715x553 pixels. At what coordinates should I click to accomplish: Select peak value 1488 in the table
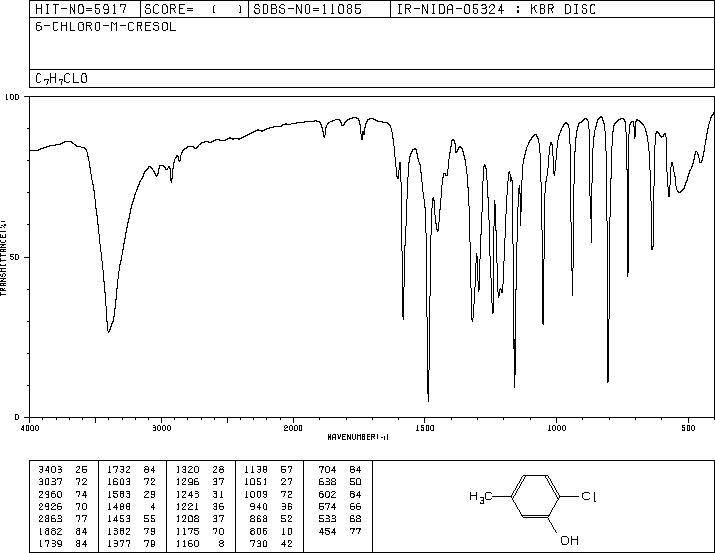pos(119,506)
